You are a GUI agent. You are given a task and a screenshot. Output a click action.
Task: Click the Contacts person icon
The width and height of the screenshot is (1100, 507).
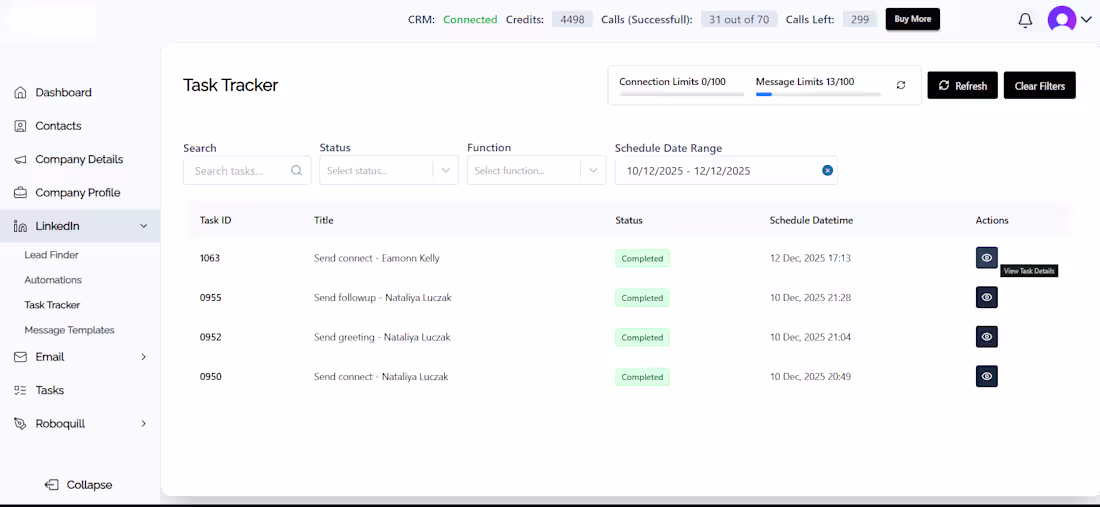coord(20,126)
